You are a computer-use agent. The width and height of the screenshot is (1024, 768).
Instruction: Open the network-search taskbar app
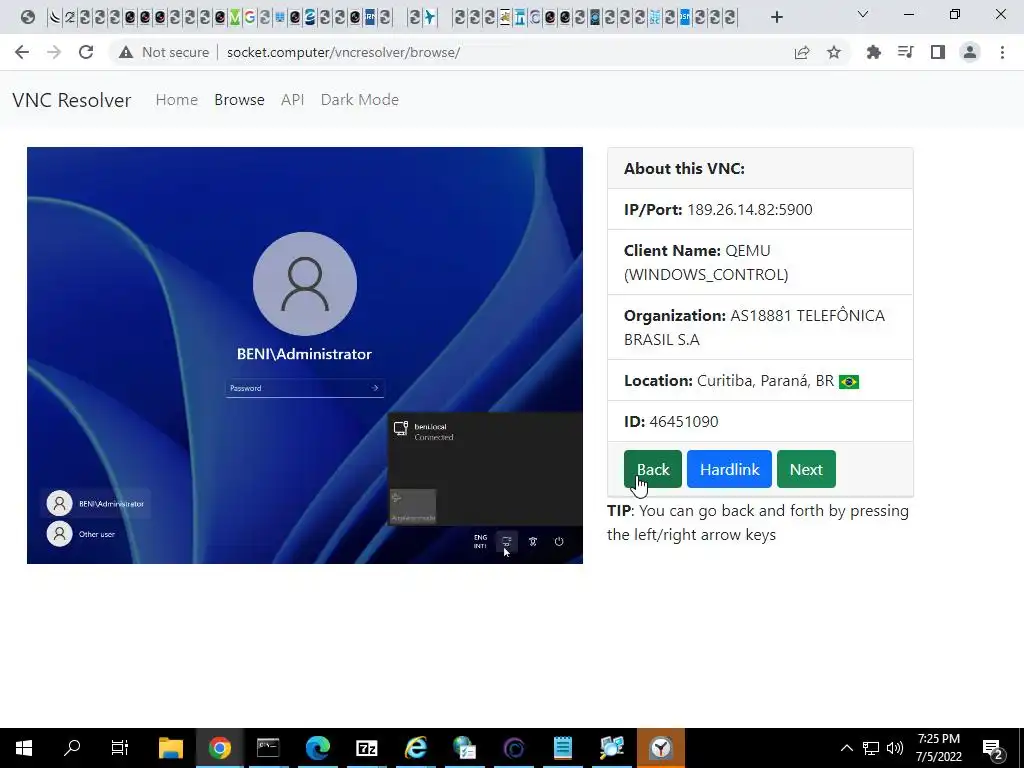(612, 748)
